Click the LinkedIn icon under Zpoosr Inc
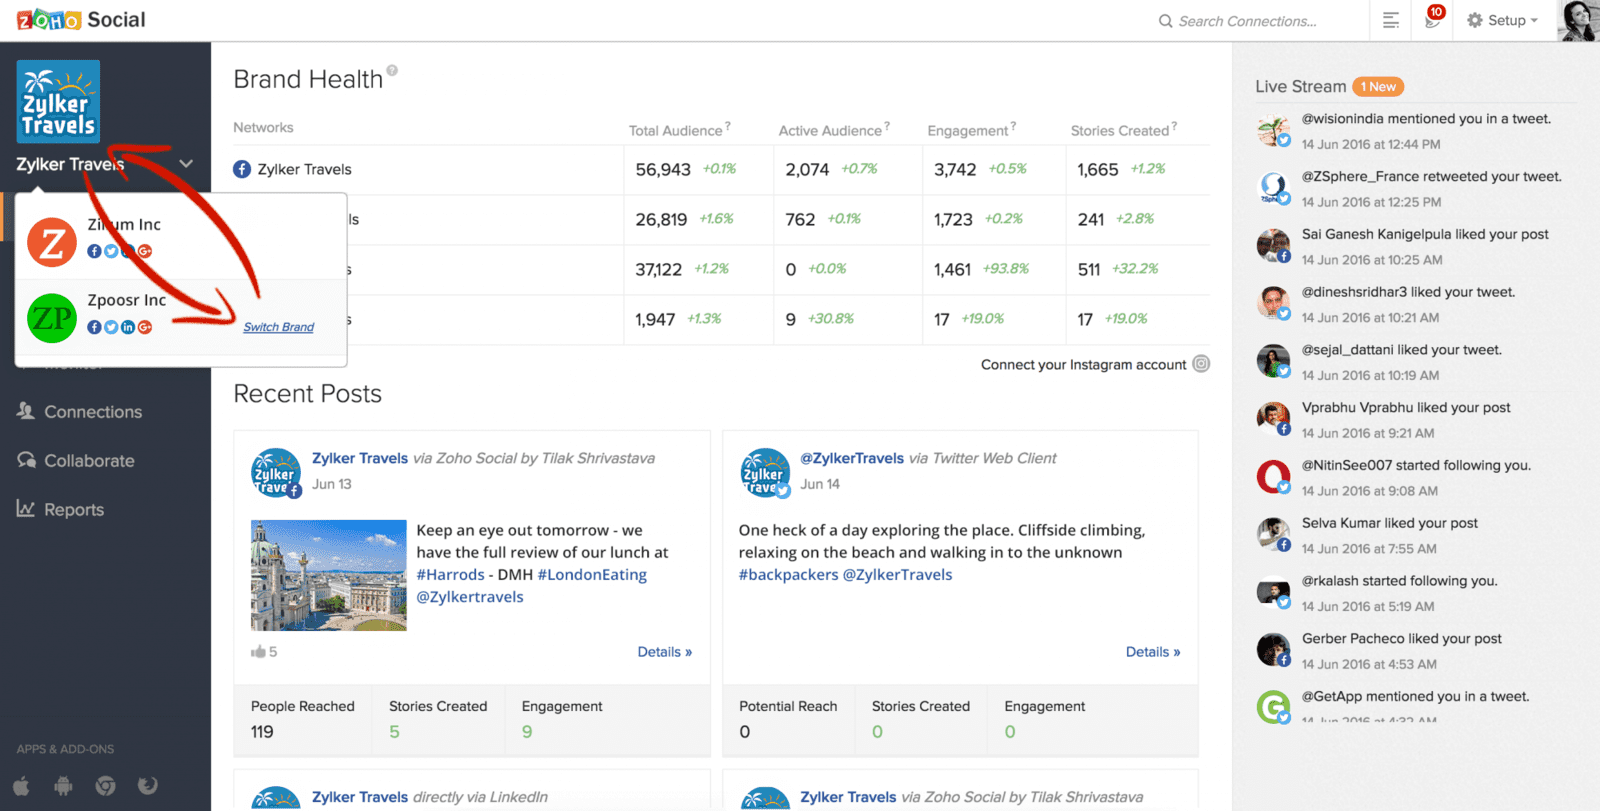 pos(128,327)
